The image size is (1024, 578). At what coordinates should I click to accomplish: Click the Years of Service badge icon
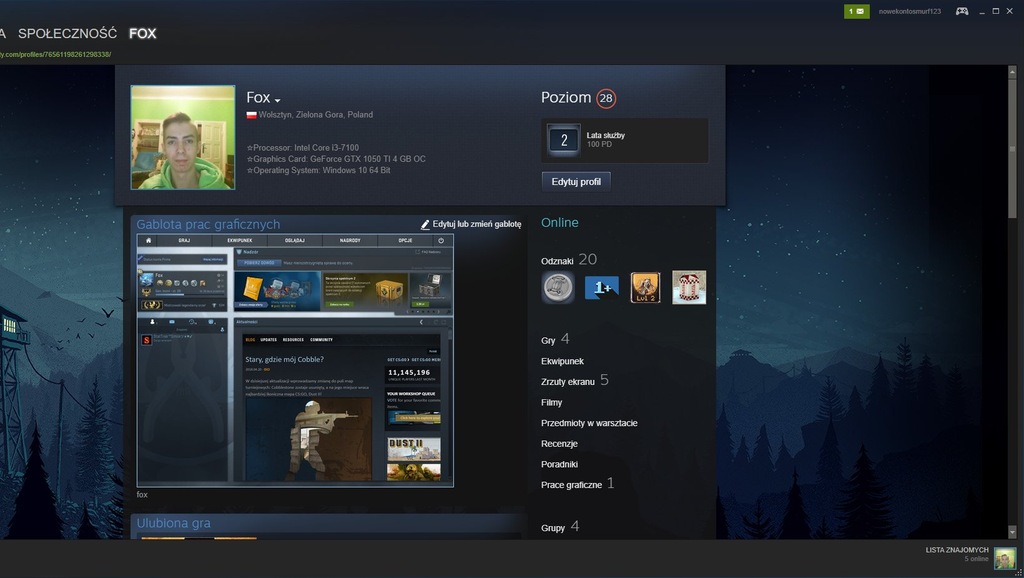(564, 140)
